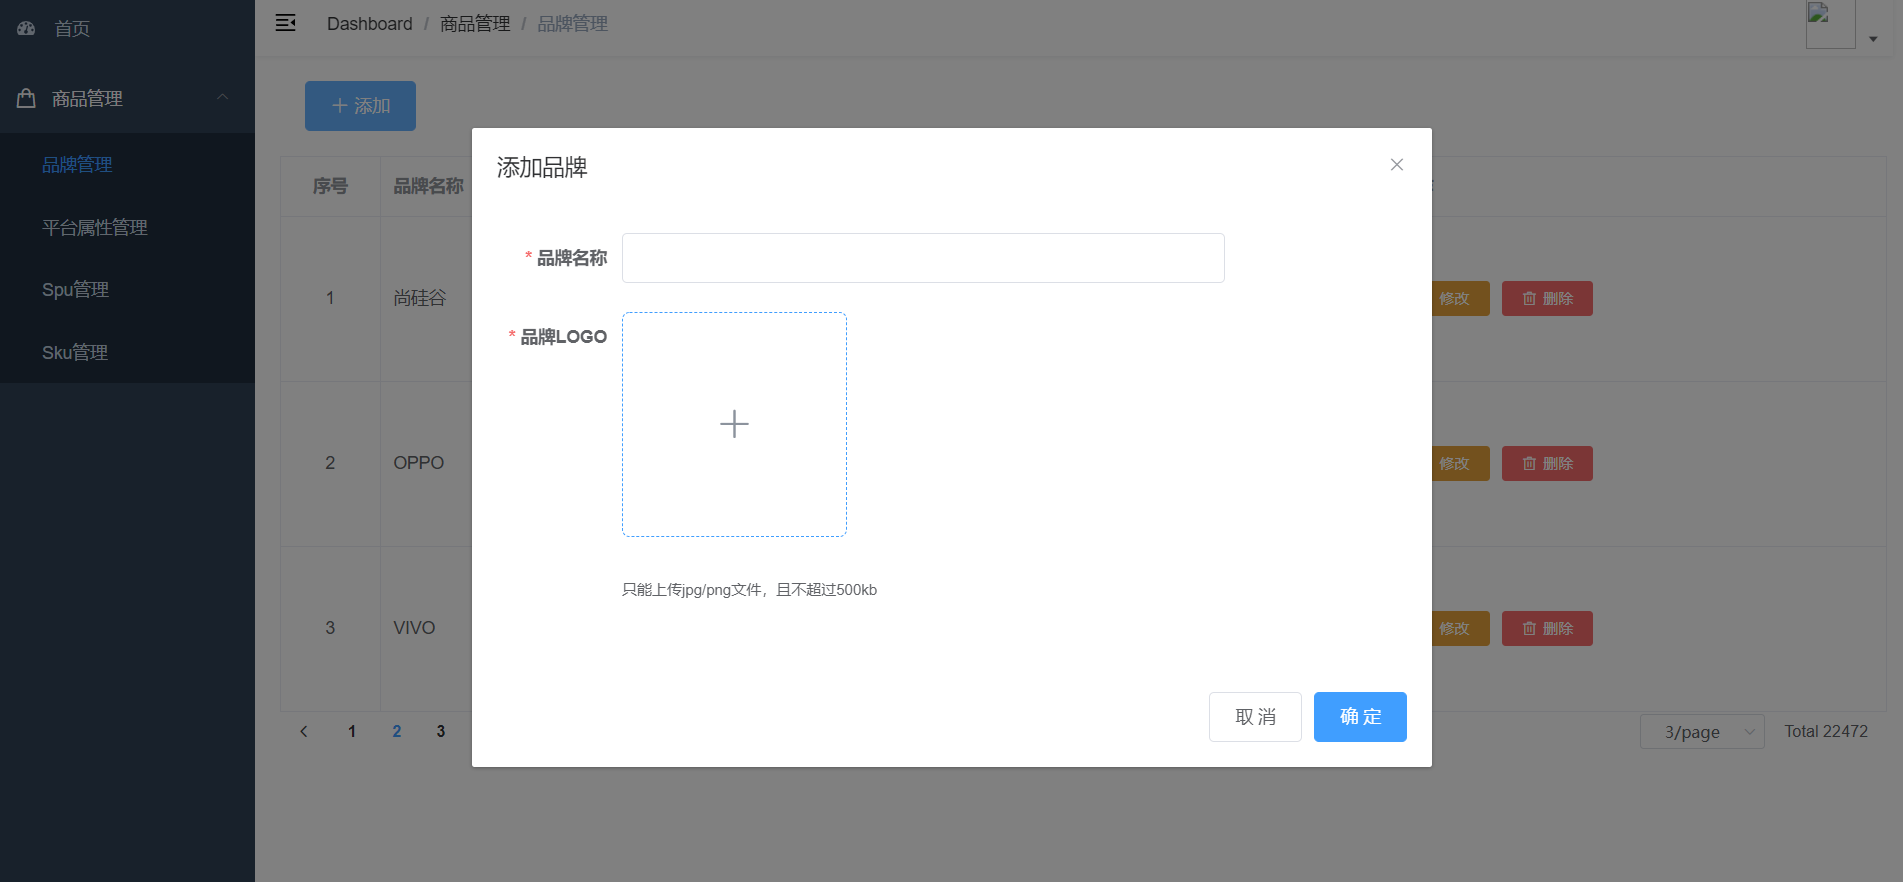
Task: Click the 品牌LOGO upload area
Action: (x=734, y=424)
